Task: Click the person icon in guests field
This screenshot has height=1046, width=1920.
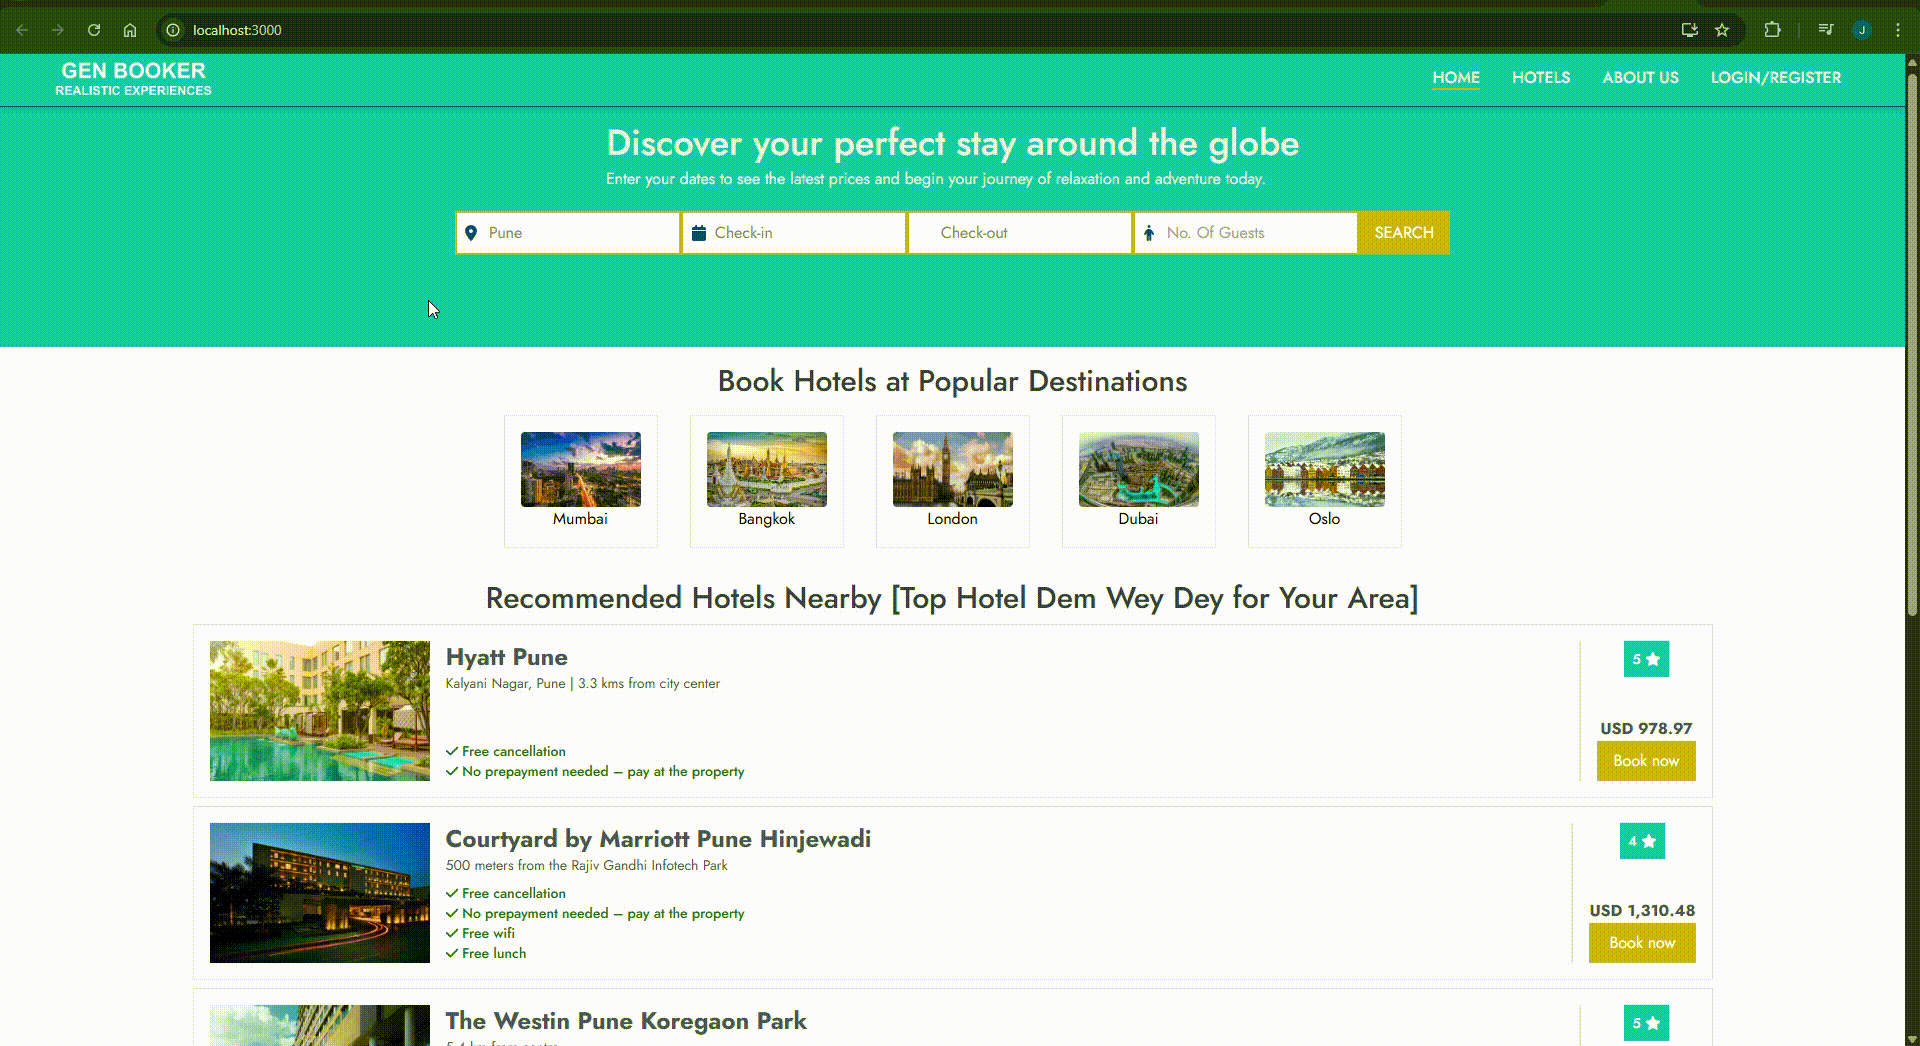Action: [x=1149, y=233]
